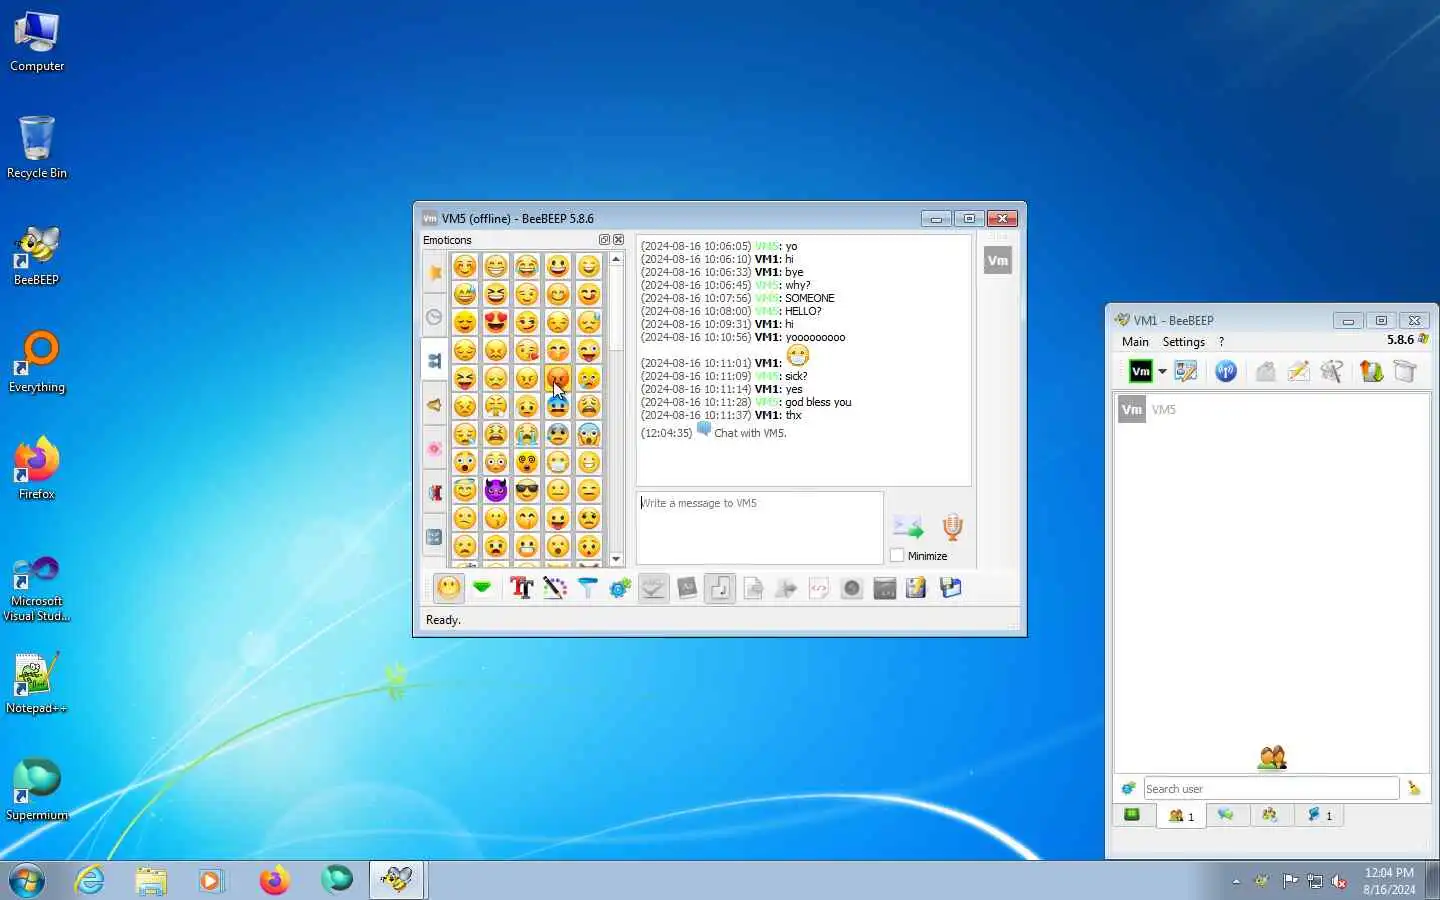Click the clapperboard-style dark icon

coord(885,588)
